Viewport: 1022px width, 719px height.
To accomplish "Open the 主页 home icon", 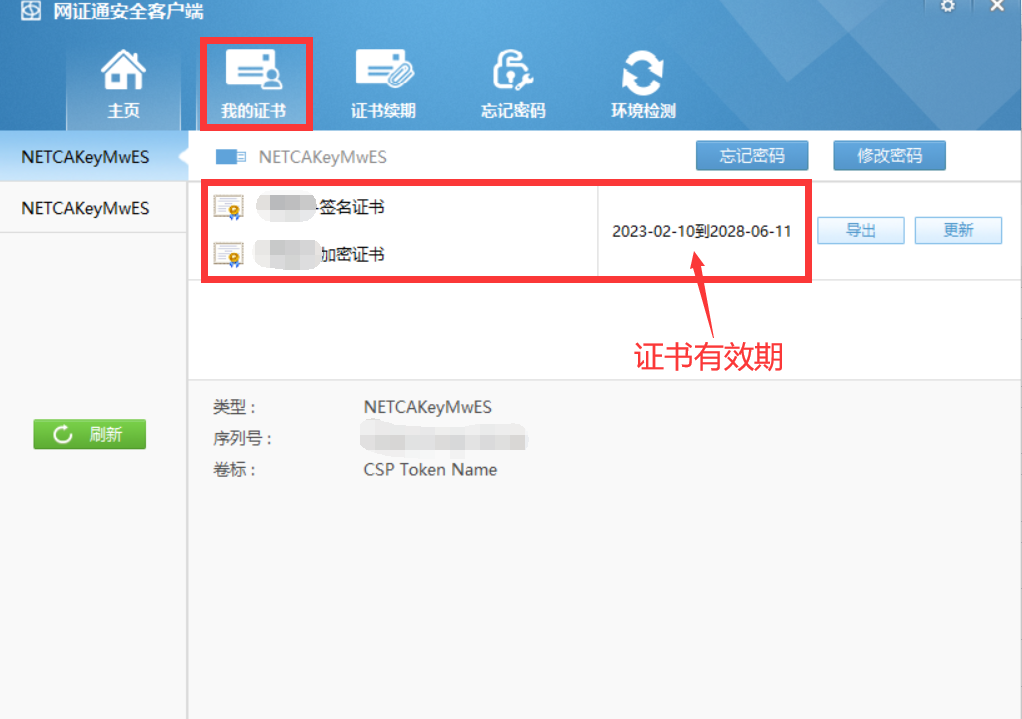I will tap(123, 70).
